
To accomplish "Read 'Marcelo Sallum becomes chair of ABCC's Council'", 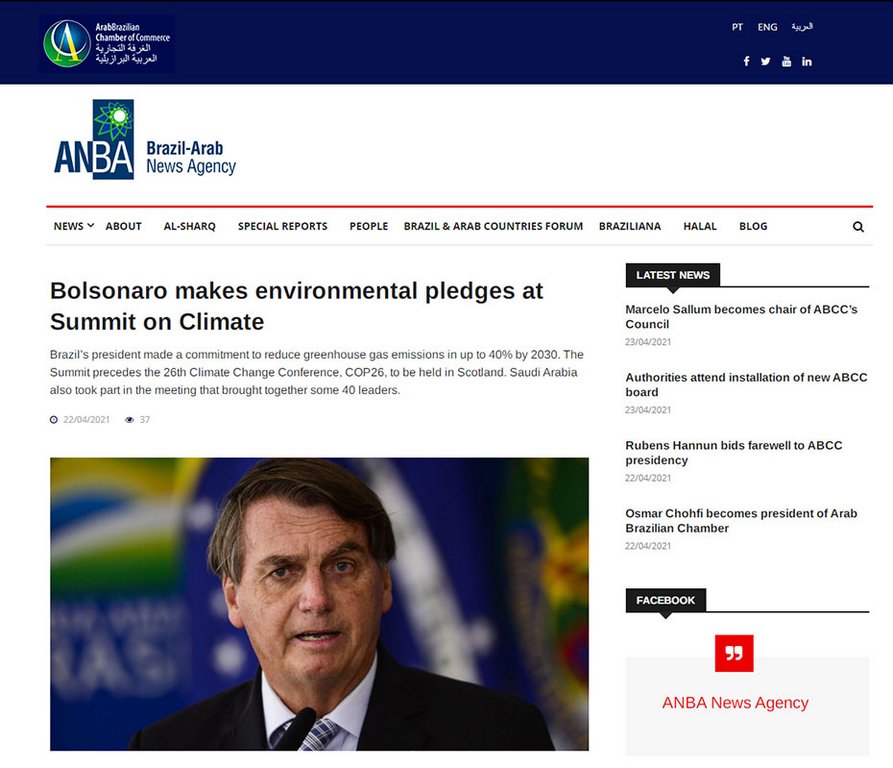I will 741,317.
